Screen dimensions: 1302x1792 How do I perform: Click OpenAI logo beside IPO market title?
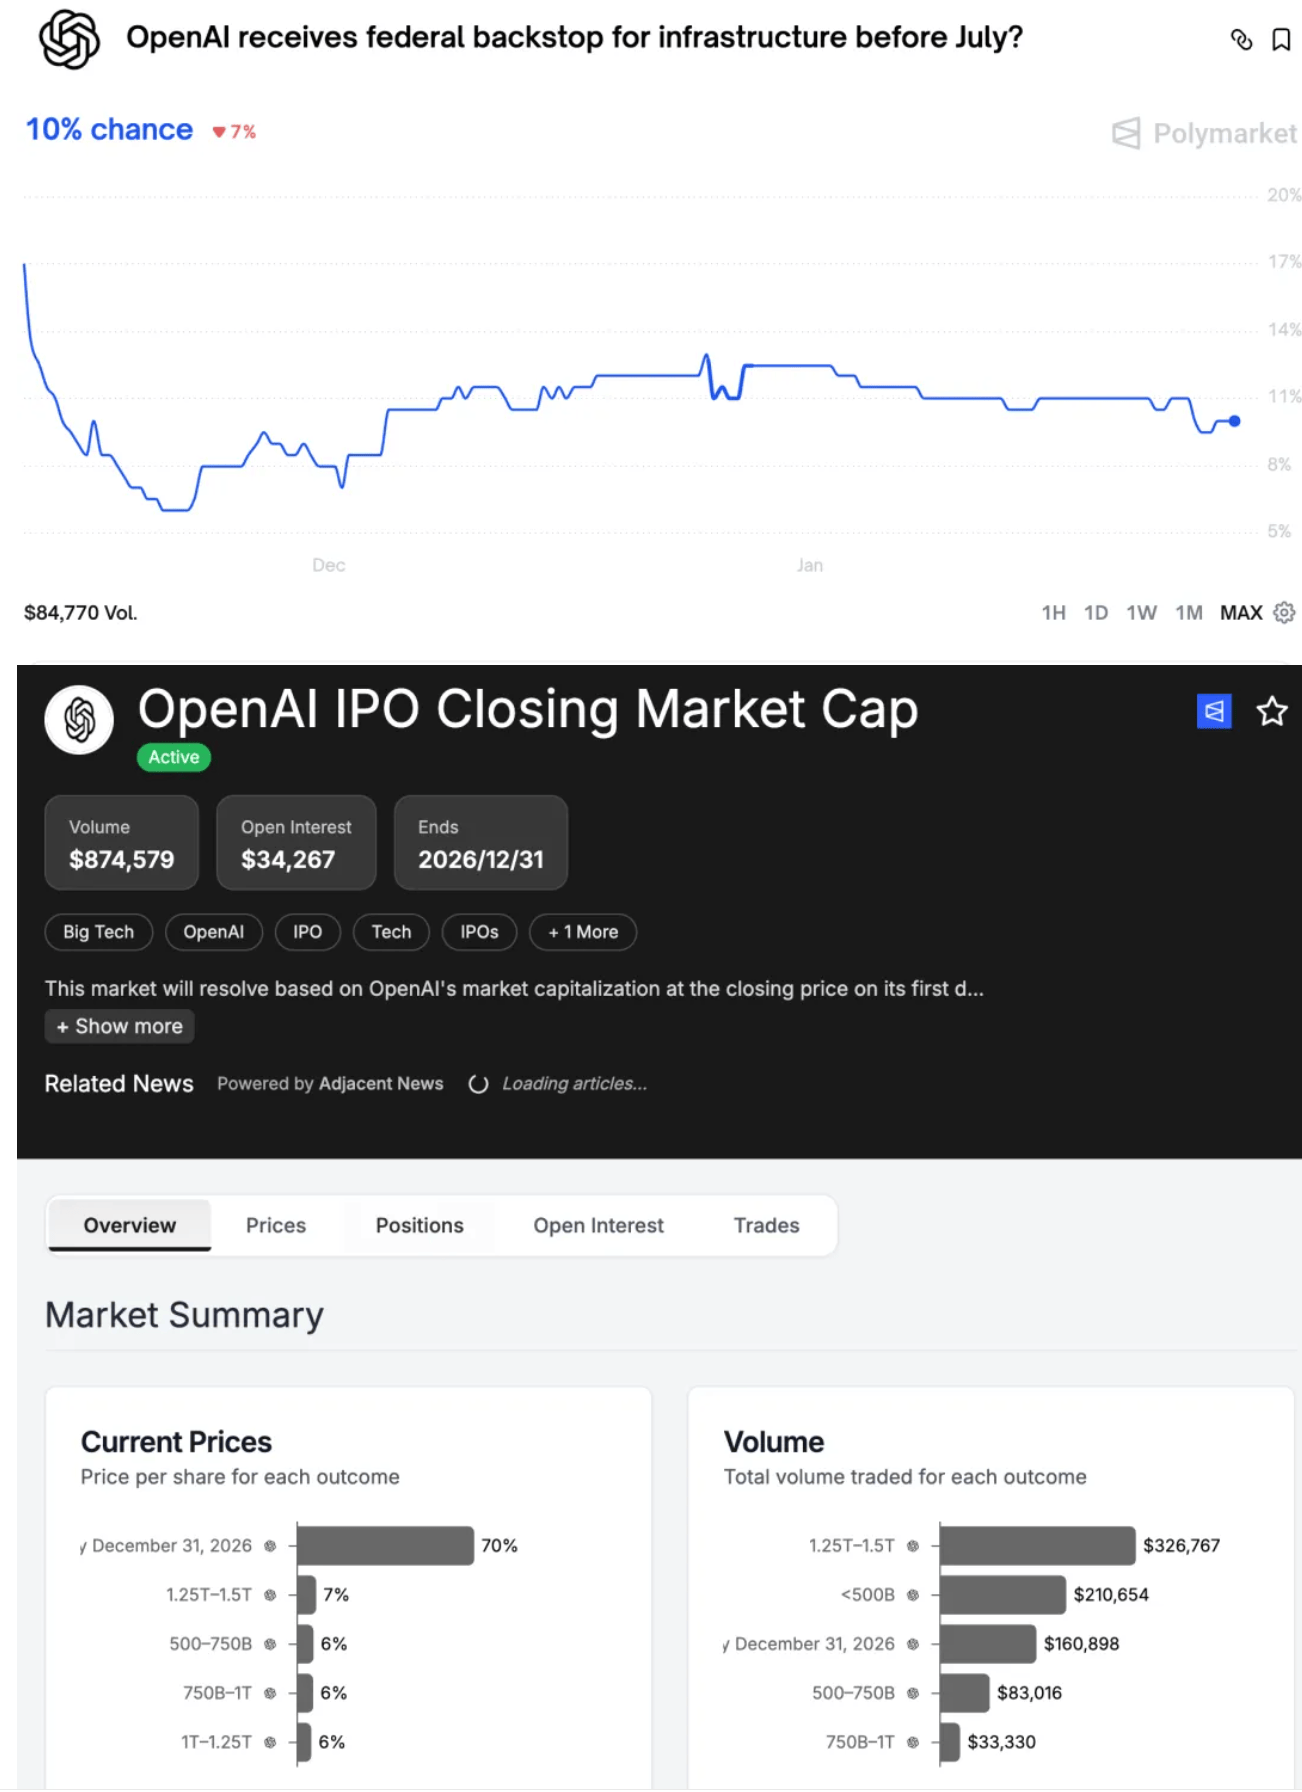tap(79, 719)
